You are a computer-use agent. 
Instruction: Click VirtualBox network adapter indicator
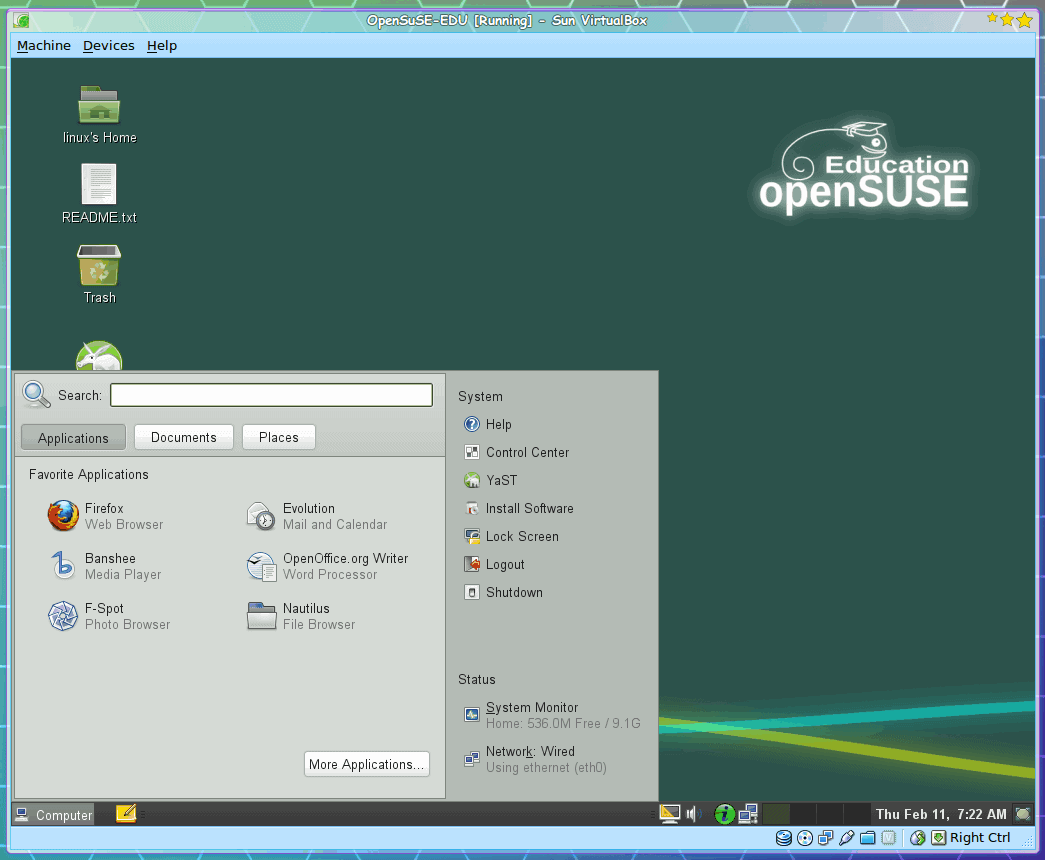(826, 838)
